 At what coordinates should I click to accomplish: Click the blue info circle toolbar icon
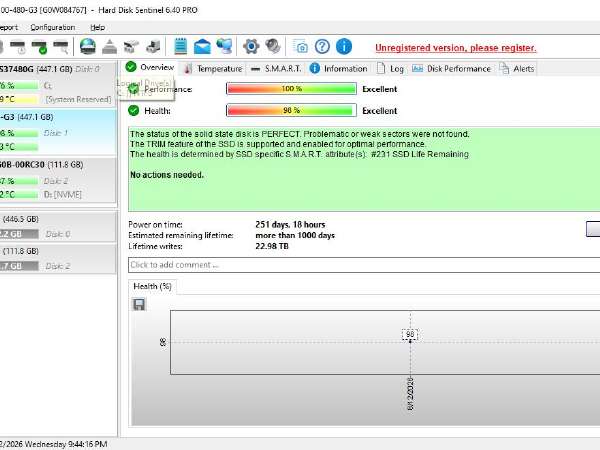pyautogui.click(x=344, y=46)
